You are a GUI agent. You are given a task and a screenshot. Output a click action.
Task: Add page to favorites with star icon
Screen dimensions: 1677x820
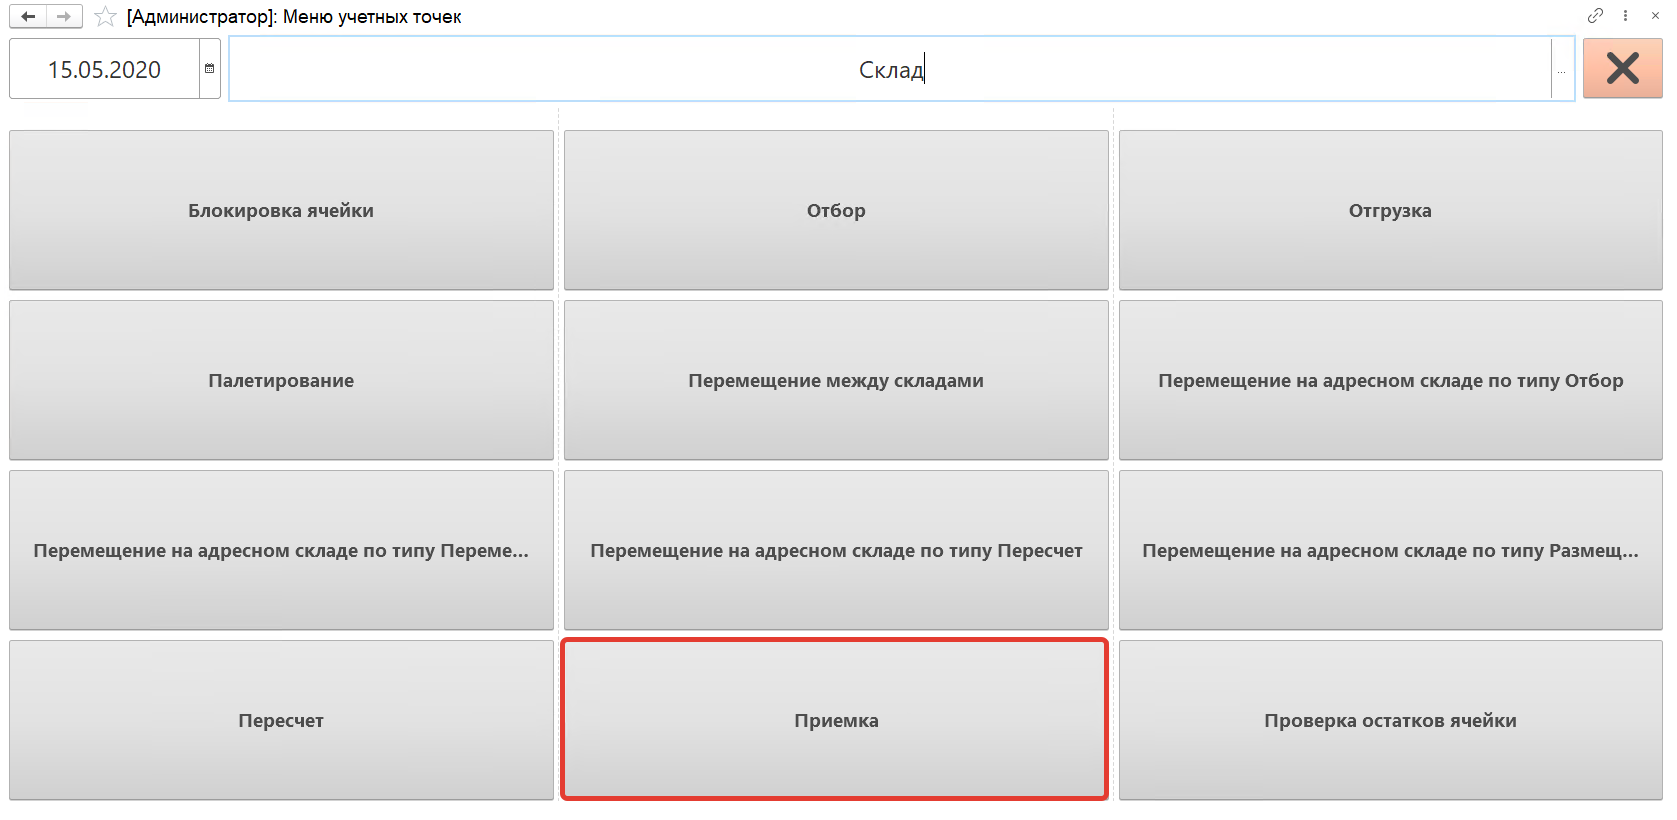coord(105,17)
